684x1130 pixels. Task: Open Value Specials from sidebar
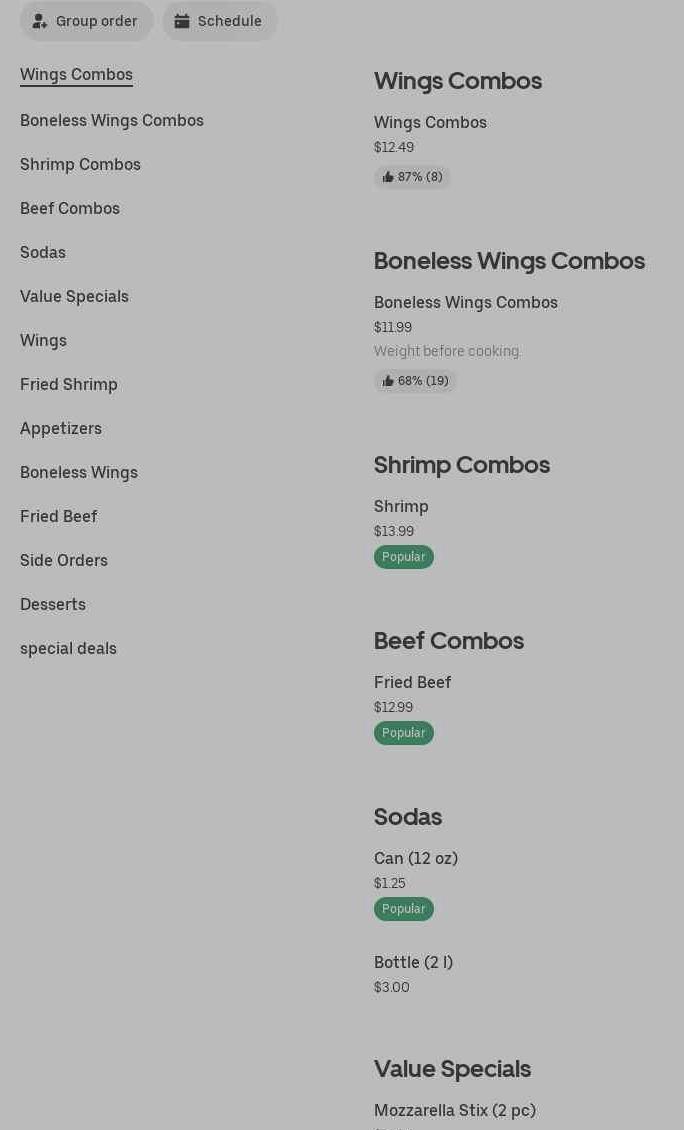pos(74,296)
